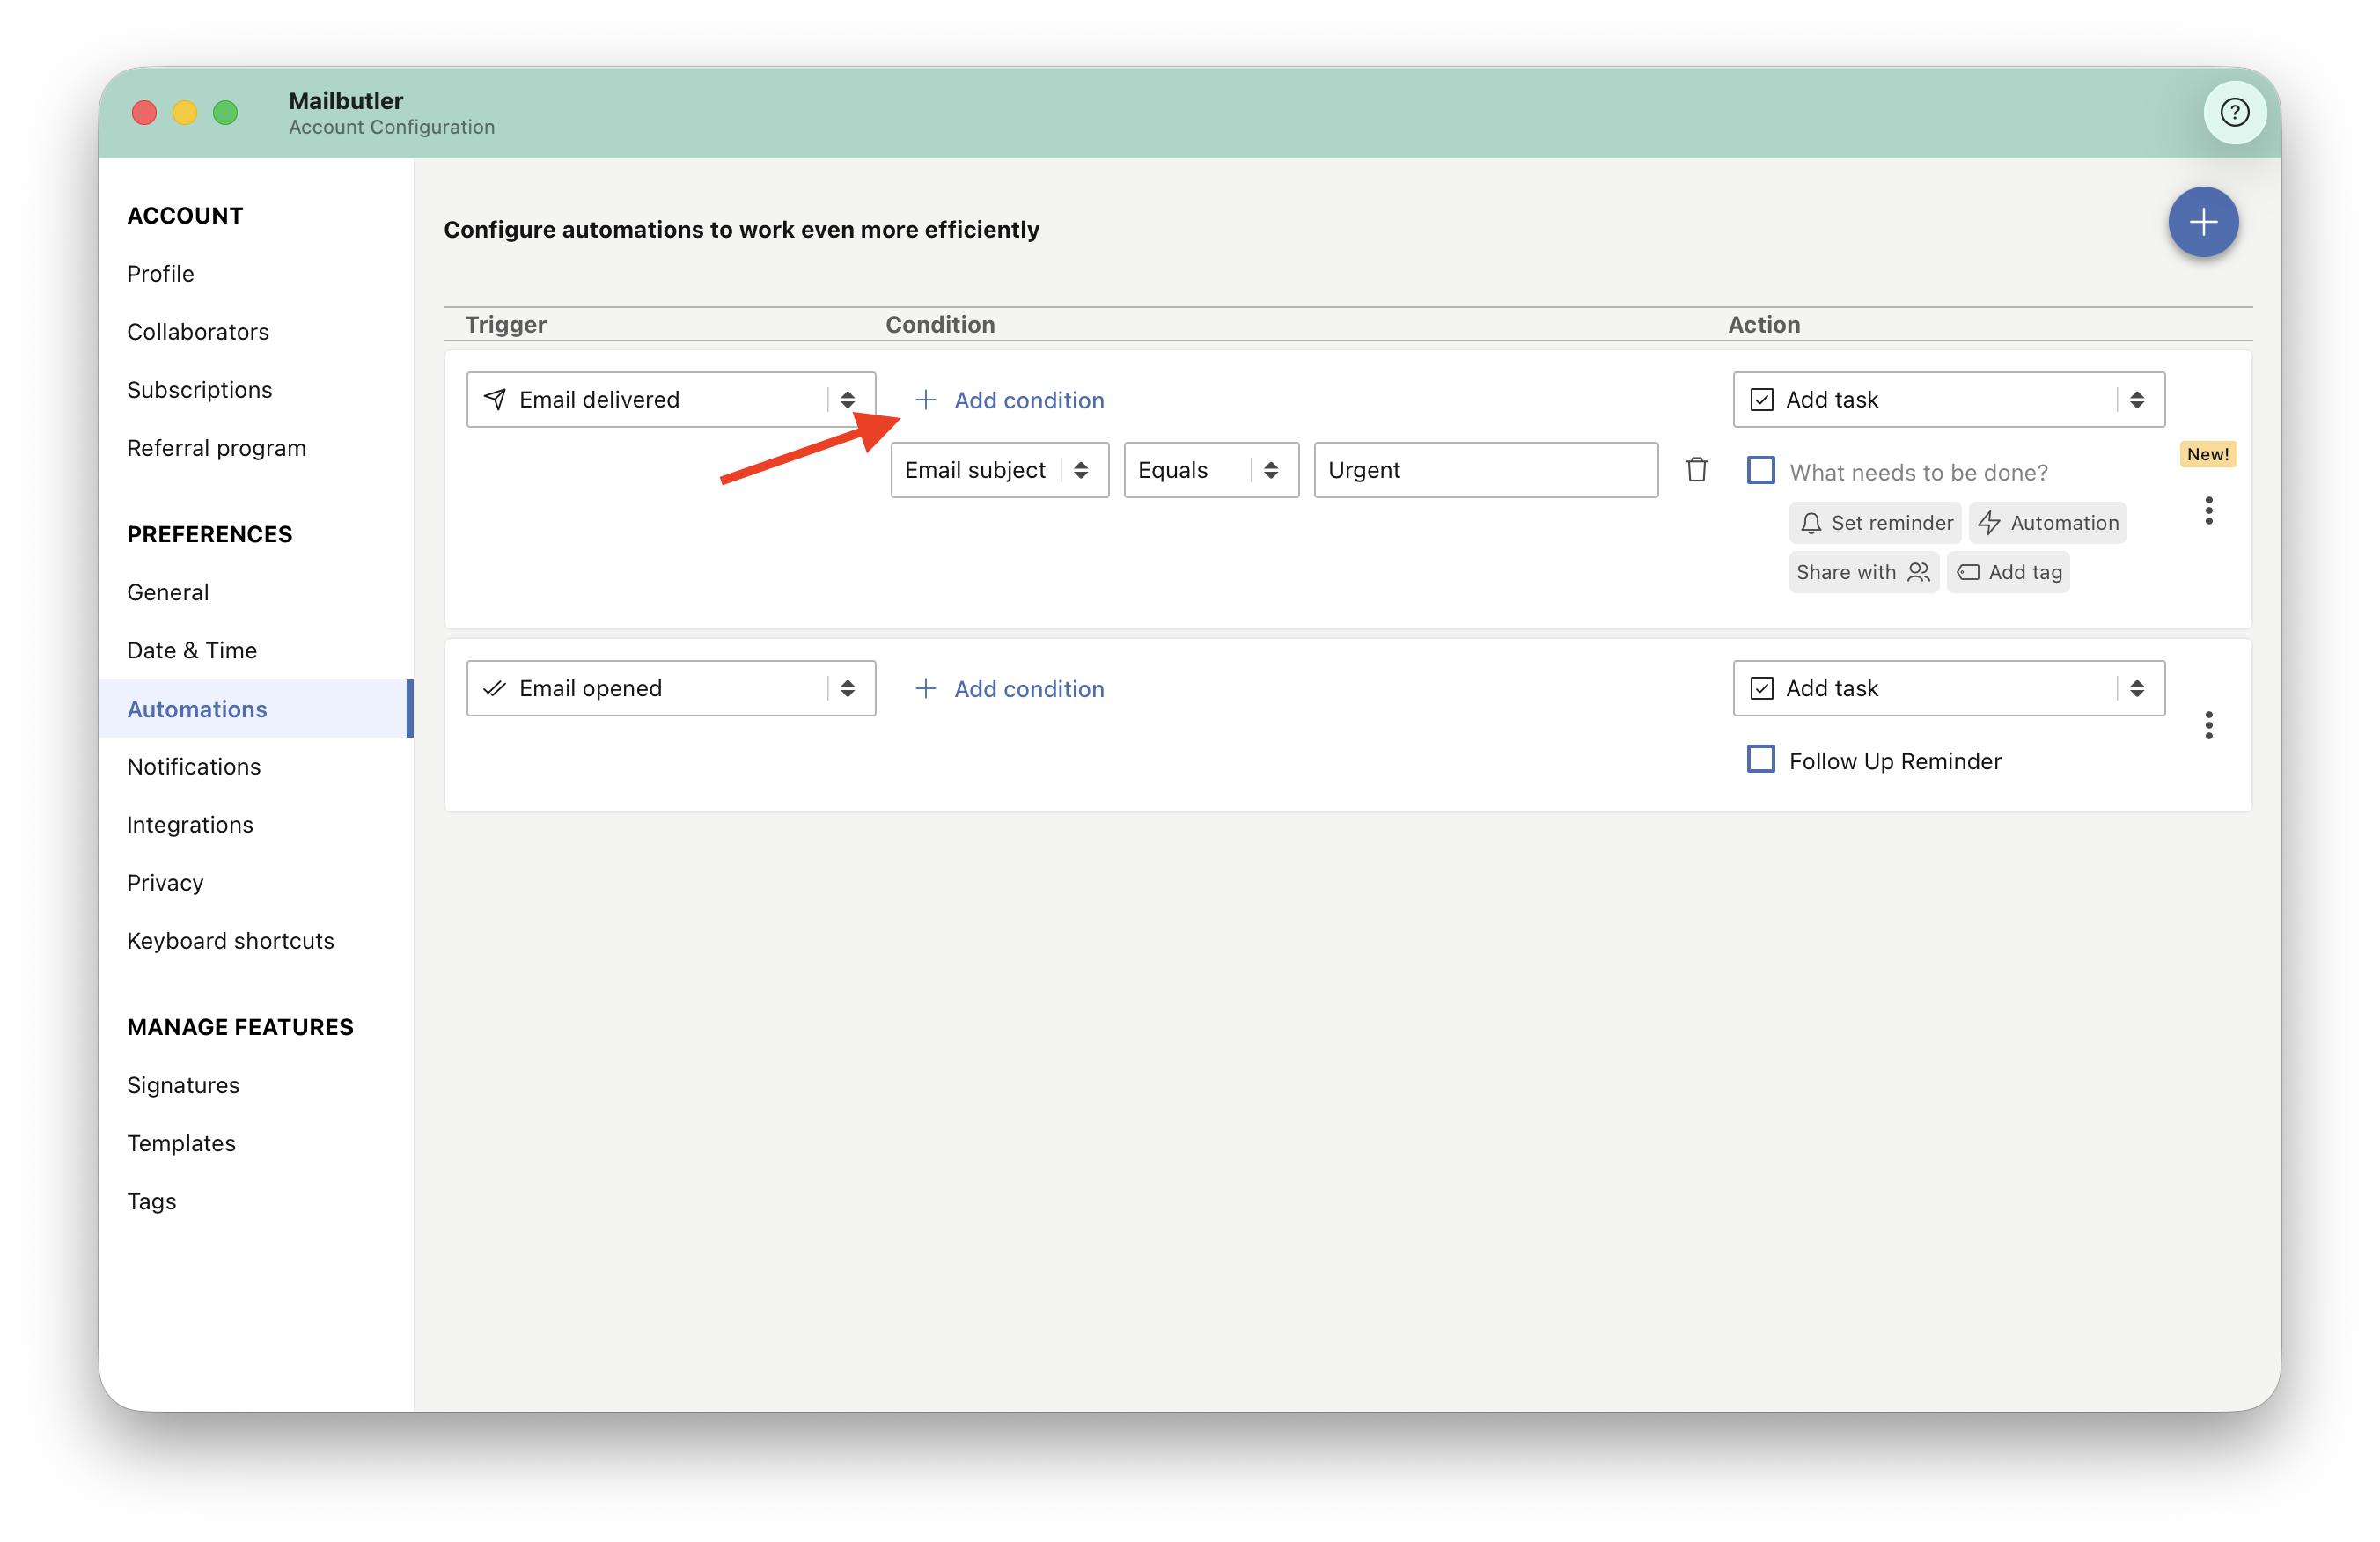Click Add condition for Email opened automation
This screenshot has width=2380, height=1542.
(1009, 689)
